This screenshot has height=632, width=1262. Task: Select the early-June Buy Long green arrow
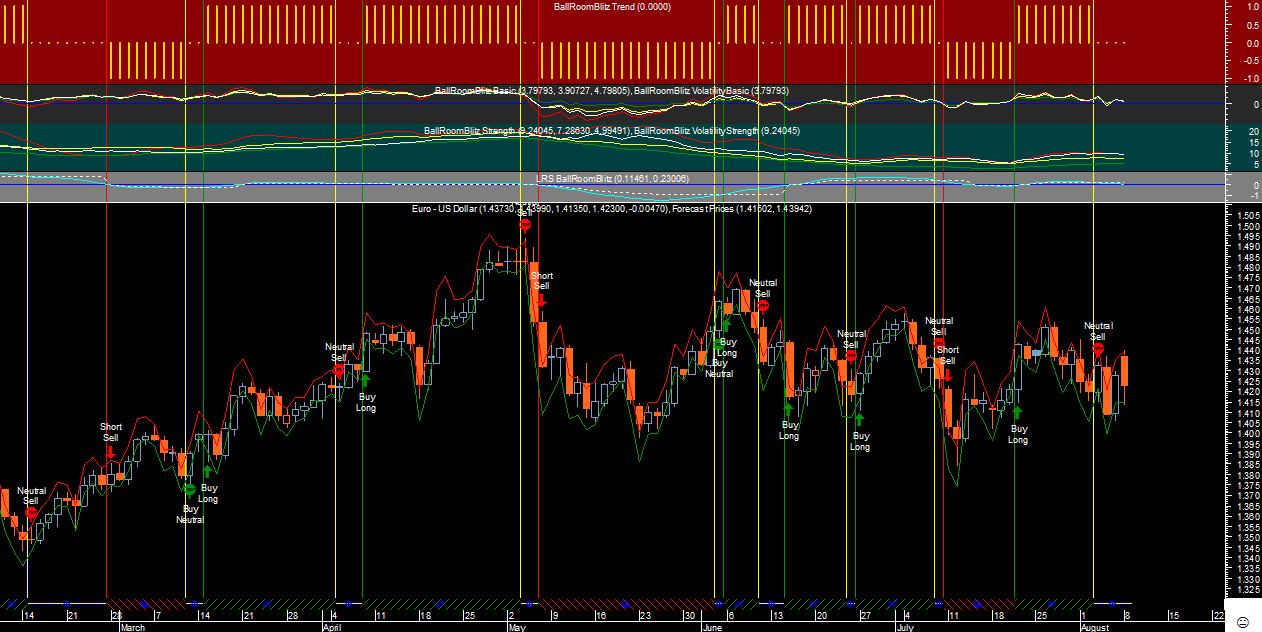tap(727, 326)
